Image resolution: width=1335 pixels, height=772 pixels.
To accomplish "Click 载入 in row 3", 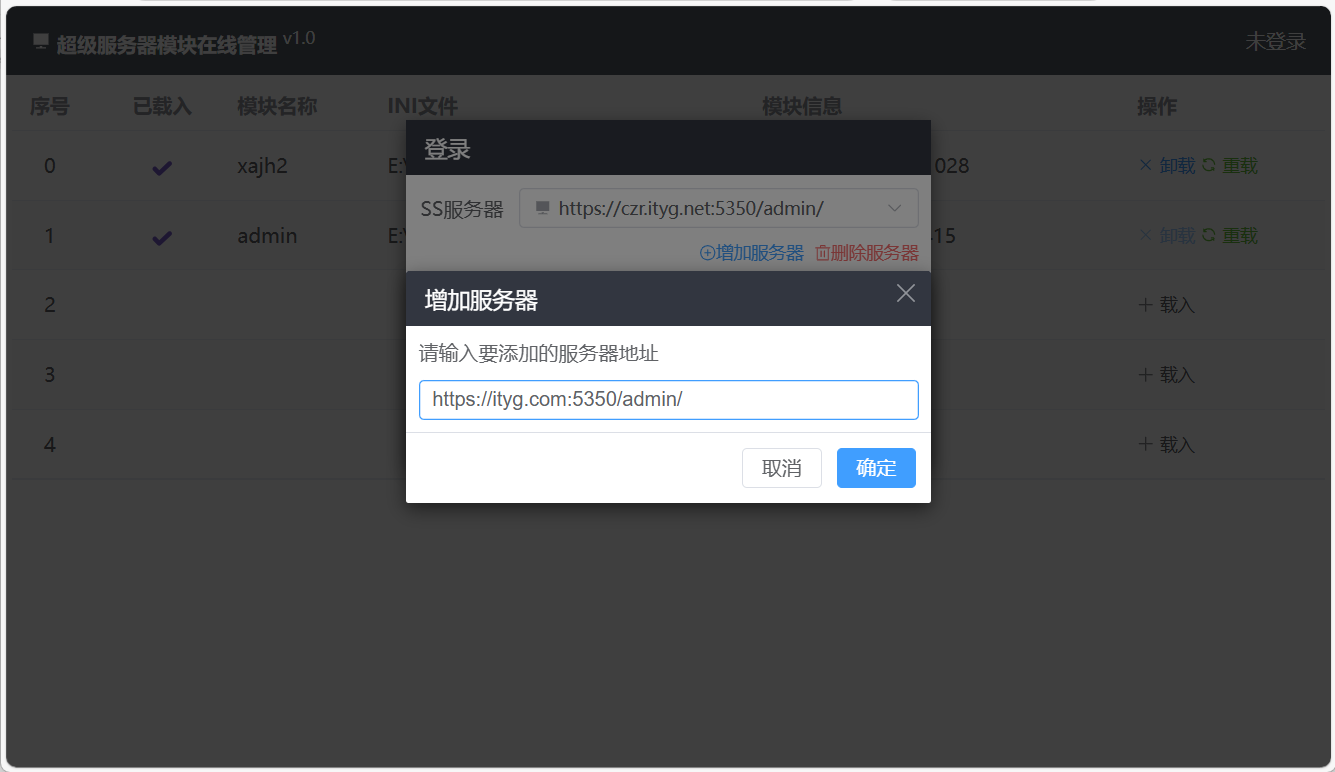I will (x=1167, y=375).
